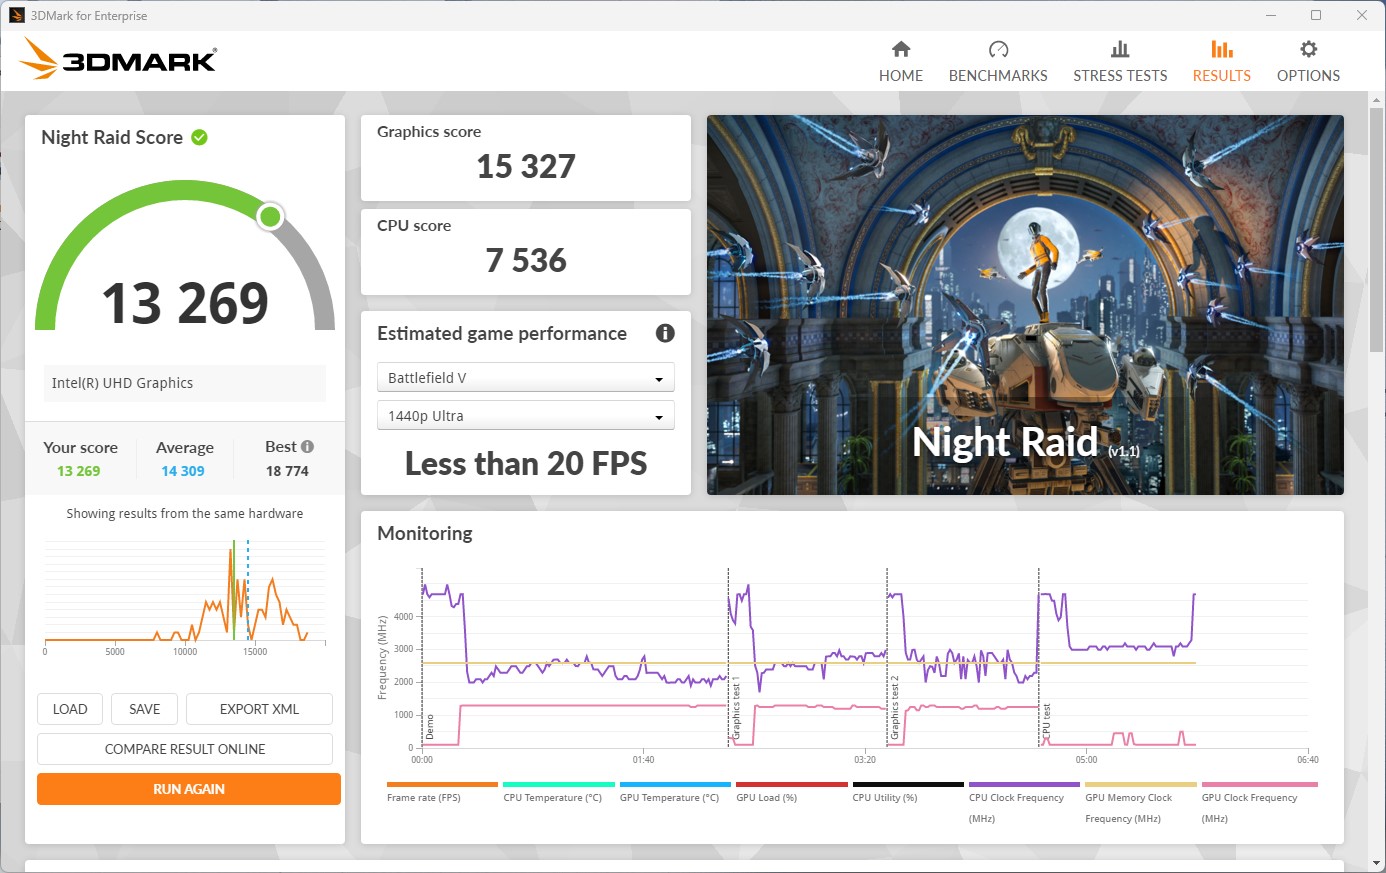Open the Stress Tests bar icon
1386x873 pixels.
1120,49
